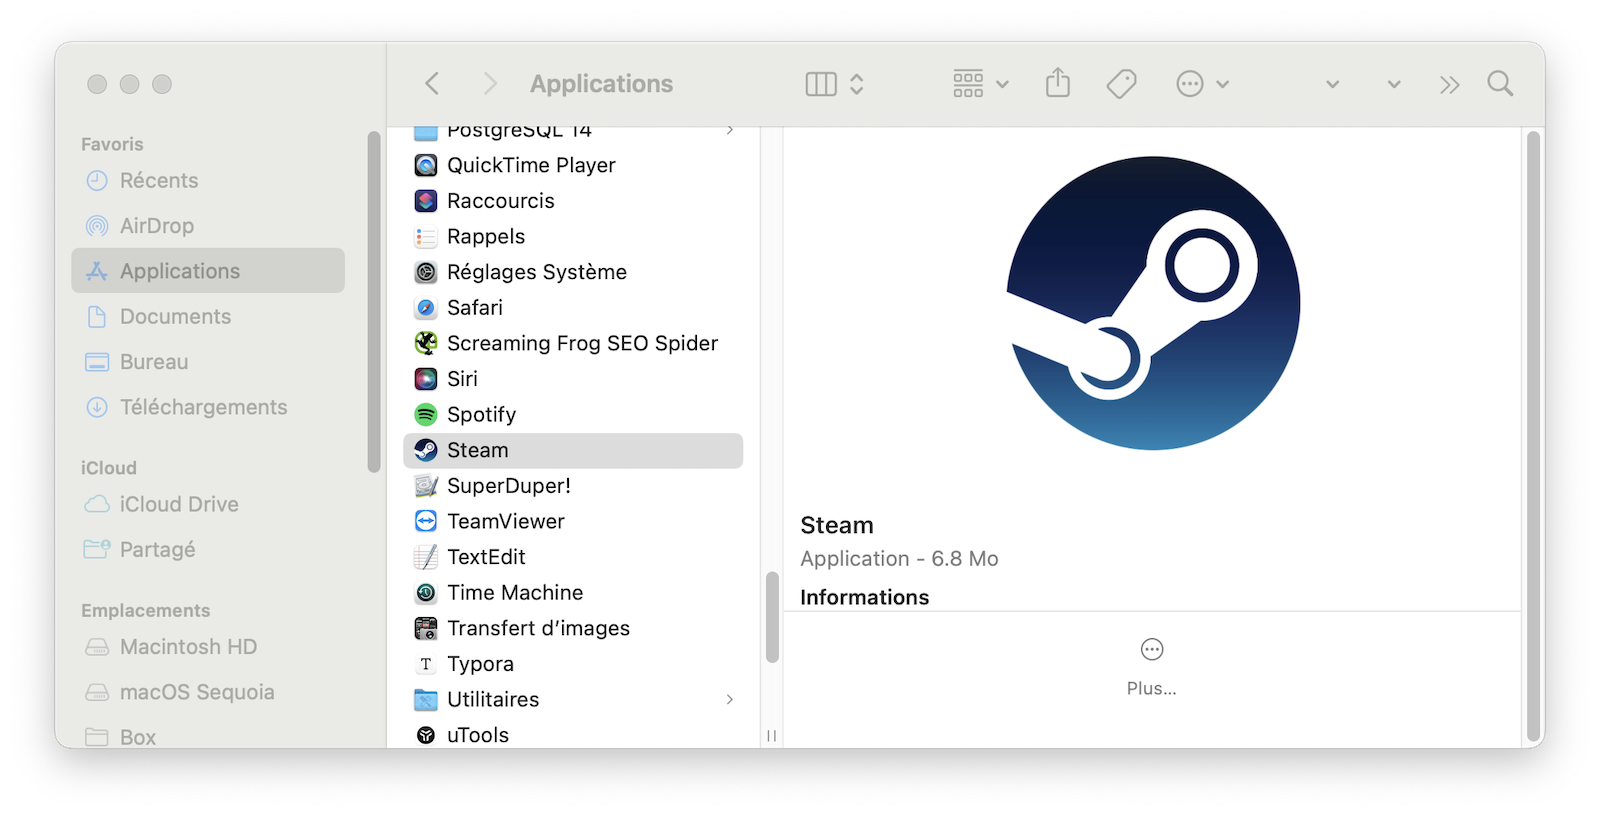Image resolution: width=1600 pixels, height=816 pixels.
Task: Open iCloud Drive in the sidebar
Action: [x=208, y=504]
